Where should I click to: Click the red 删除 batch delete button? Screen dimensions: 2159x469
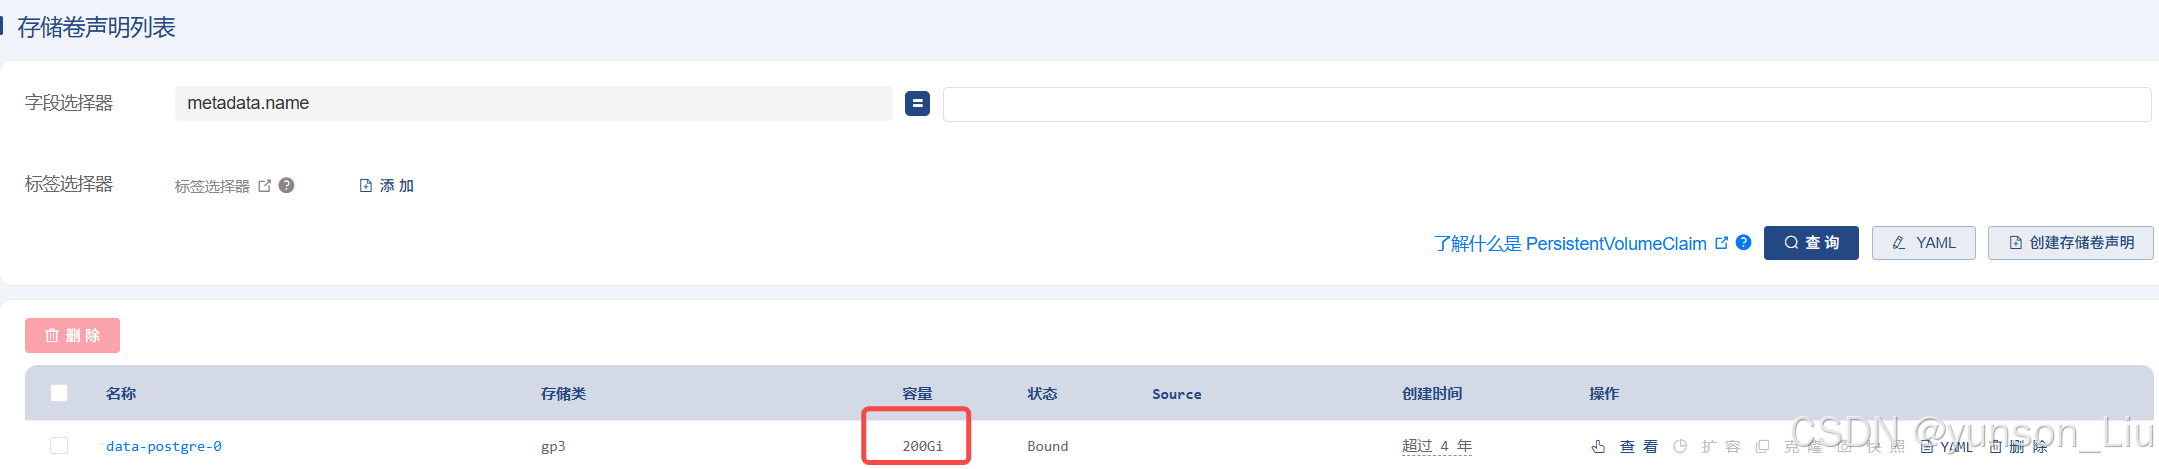tap(72, 335)
